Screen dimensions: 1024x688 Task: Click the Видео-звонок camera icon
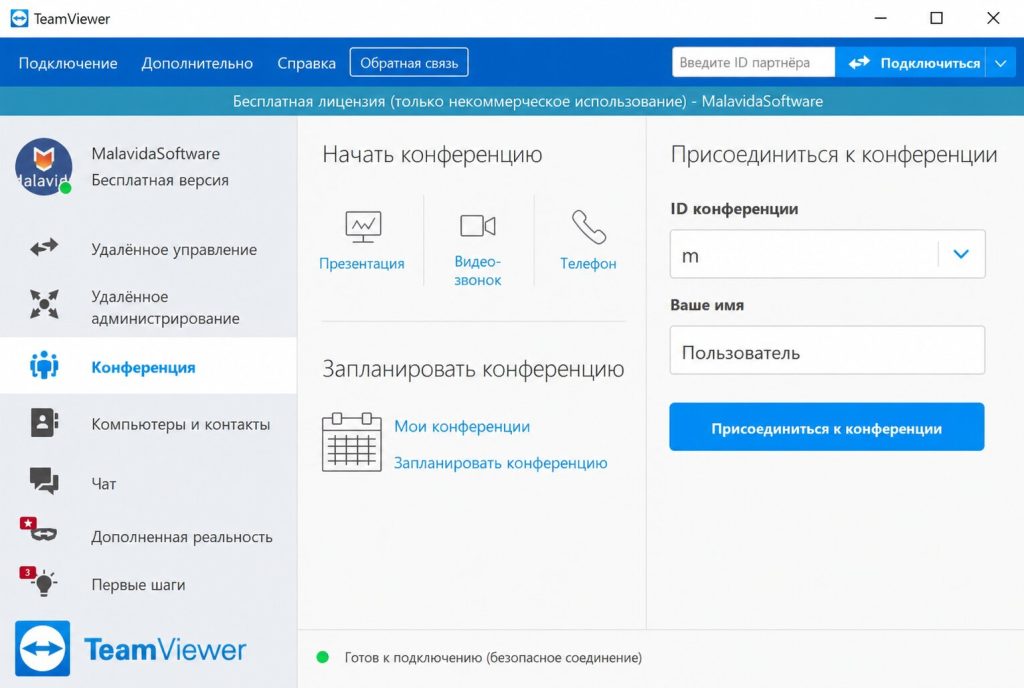(x=477, y=226)
